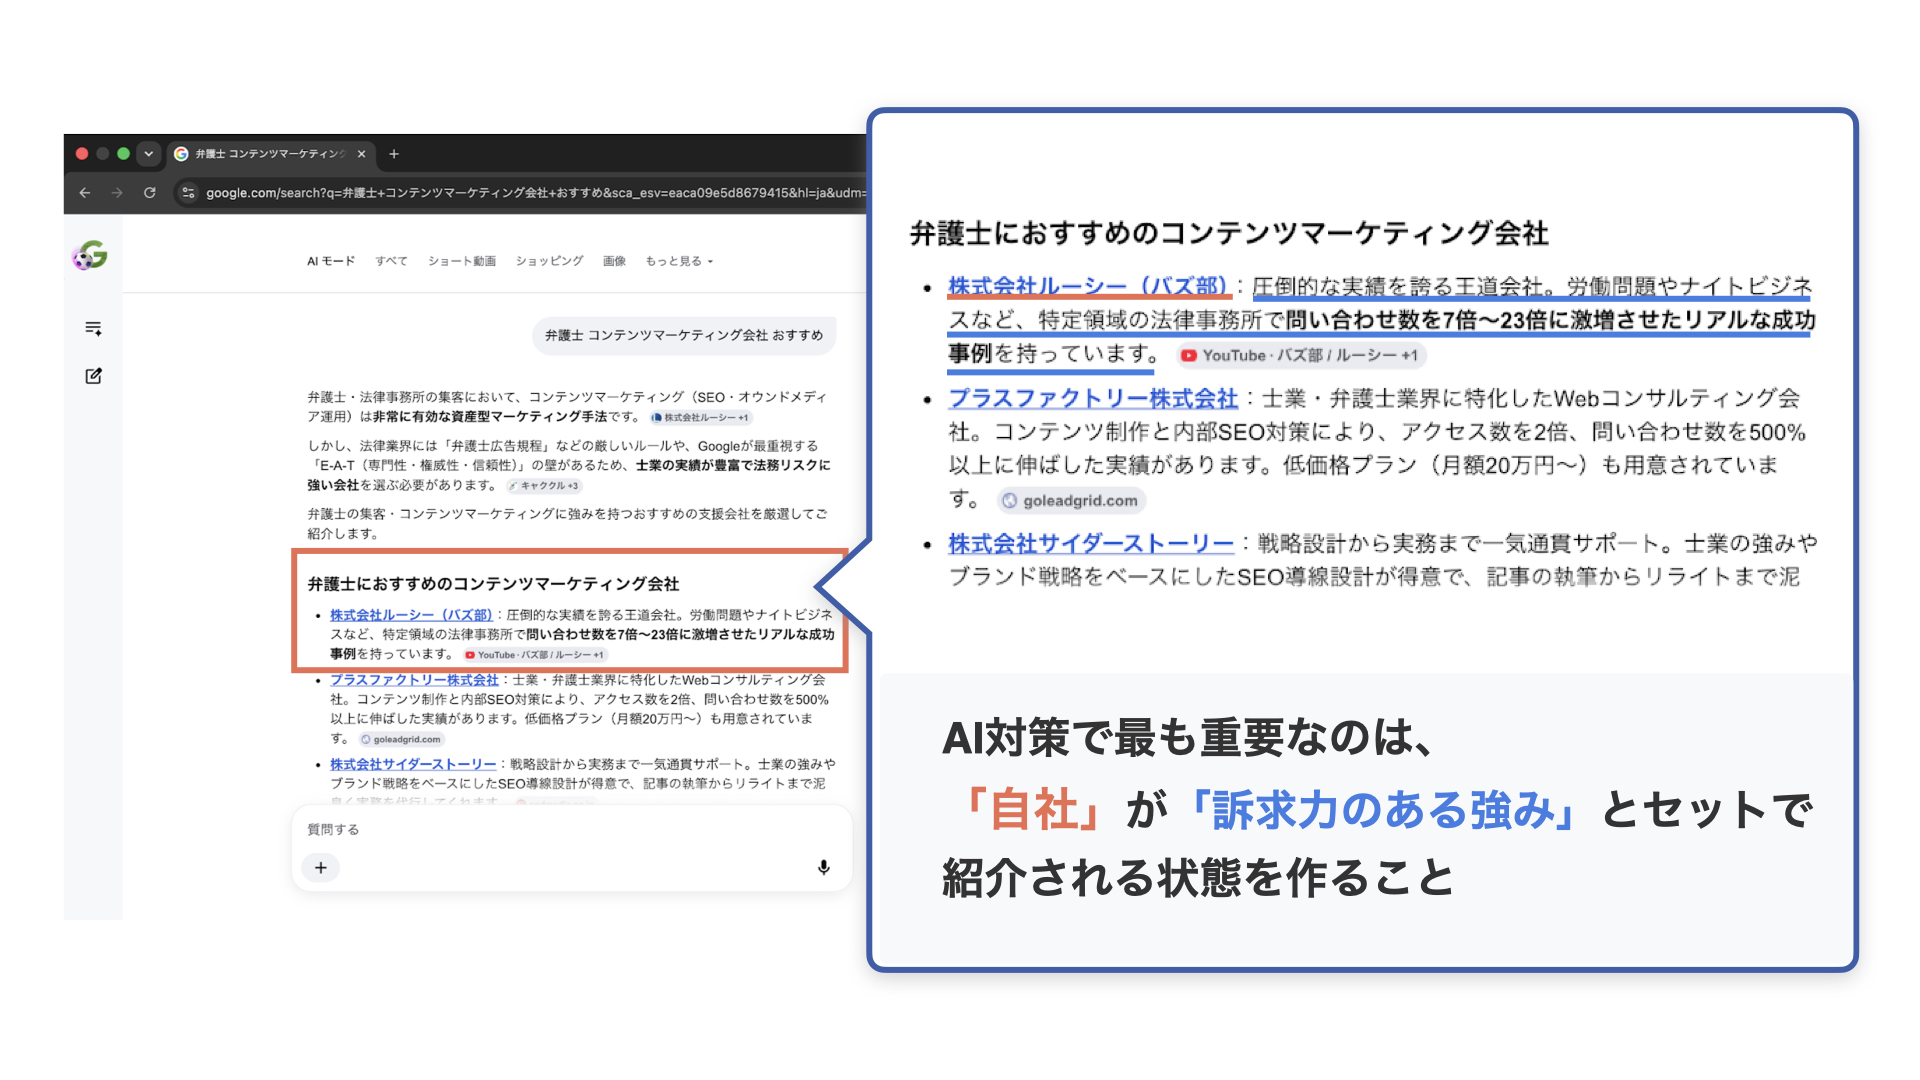Screen dimensions: 1920x1080
Task: Click the 質問する input field
Action: [x=570, y=830]
